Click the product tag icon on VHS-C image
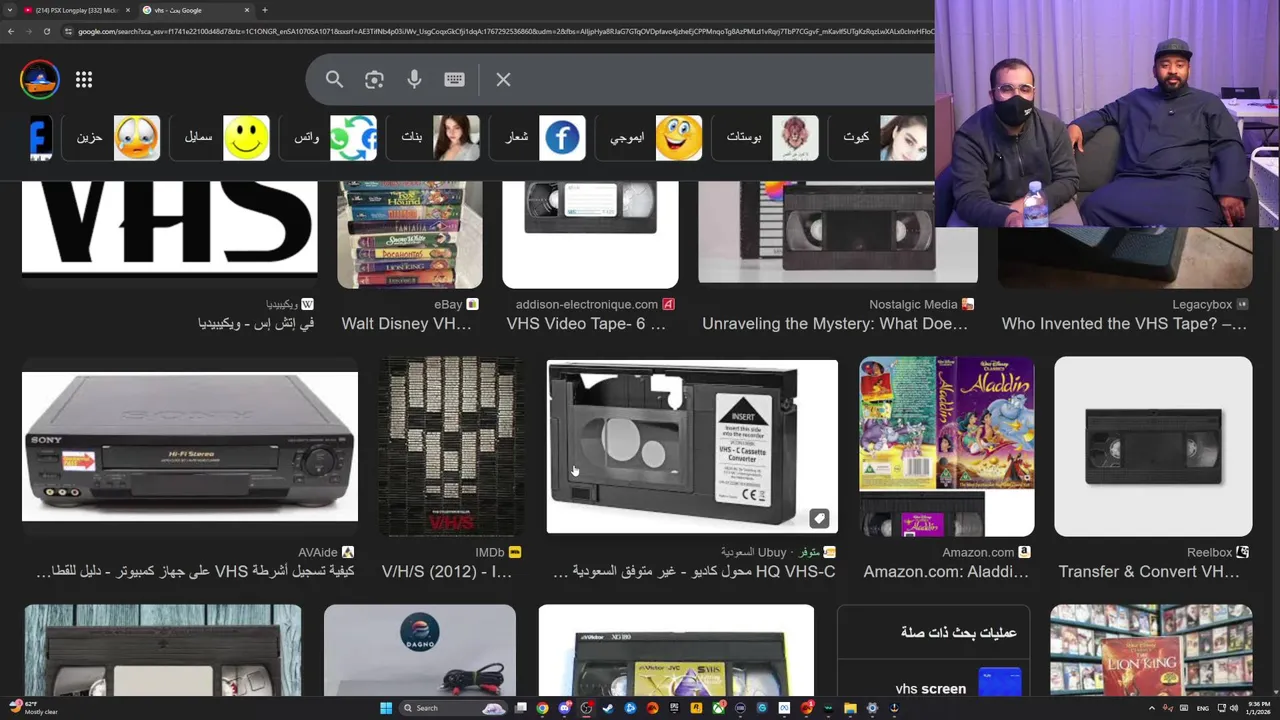 click(x=819, y=518)
